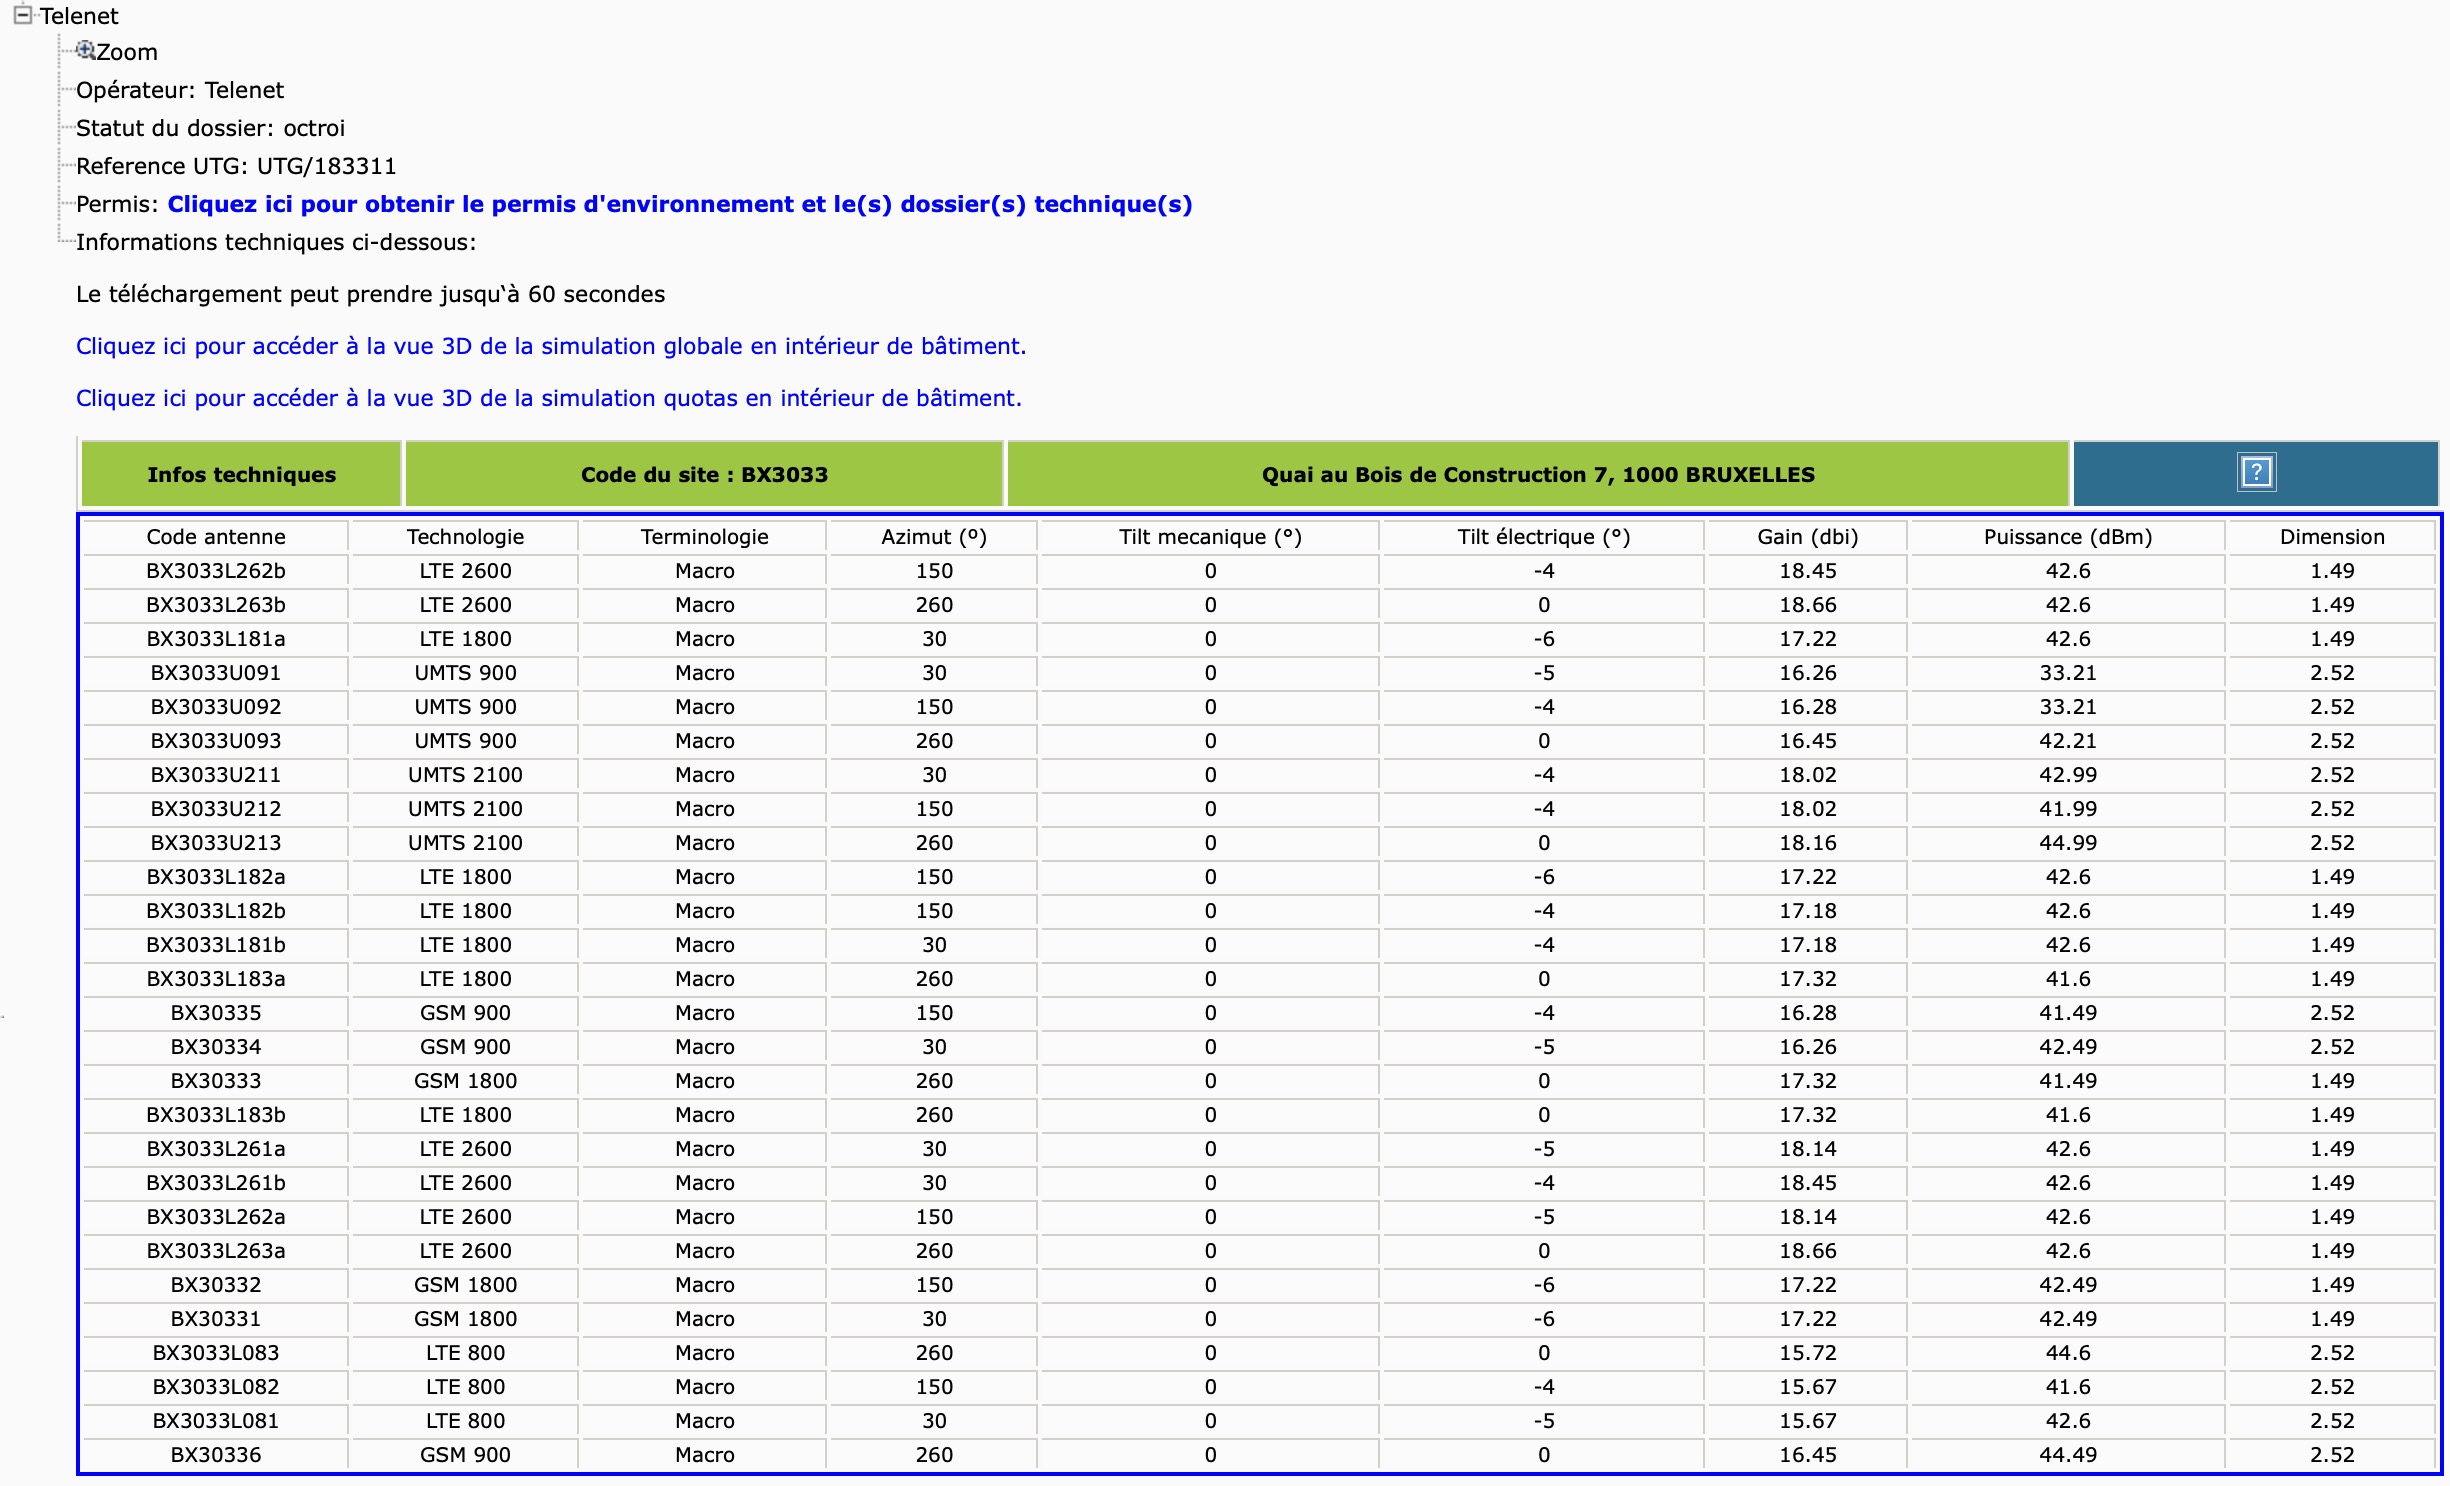Image resolution: width=2450 pixels, height=1486 pixels.
Task: Open the 3D view of global simulation link
Action: 551,346
